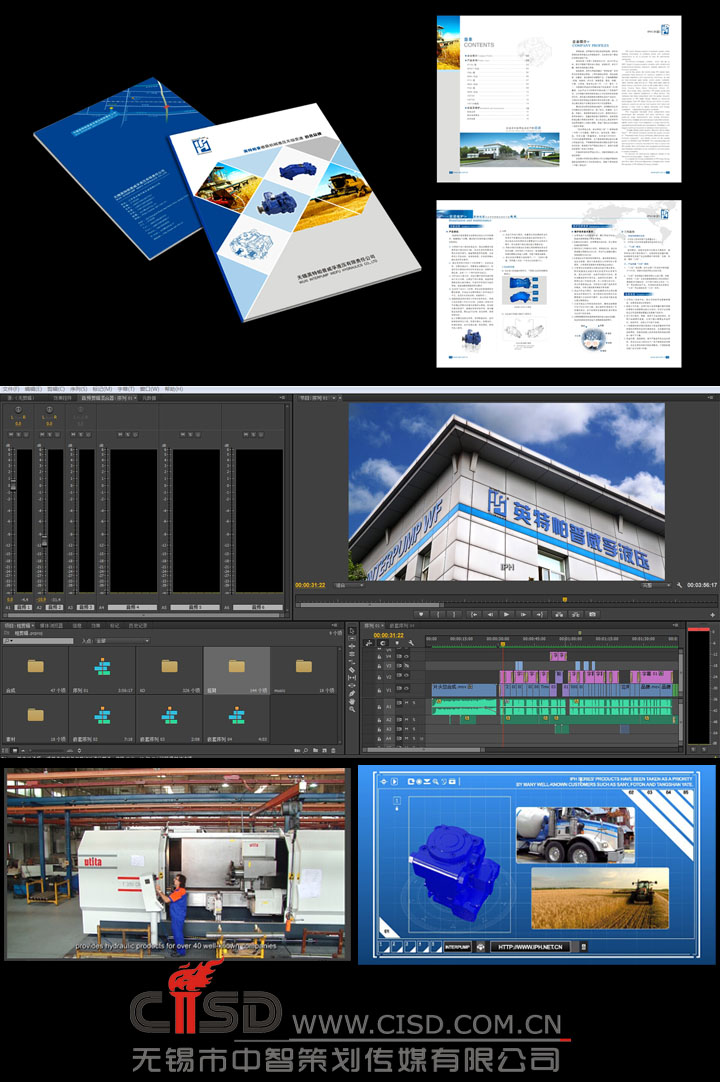Viewport: 720px width, 1082px height.
Task: Mute channel A1 in the audio clip mixer
Action: tap(11, 435)
